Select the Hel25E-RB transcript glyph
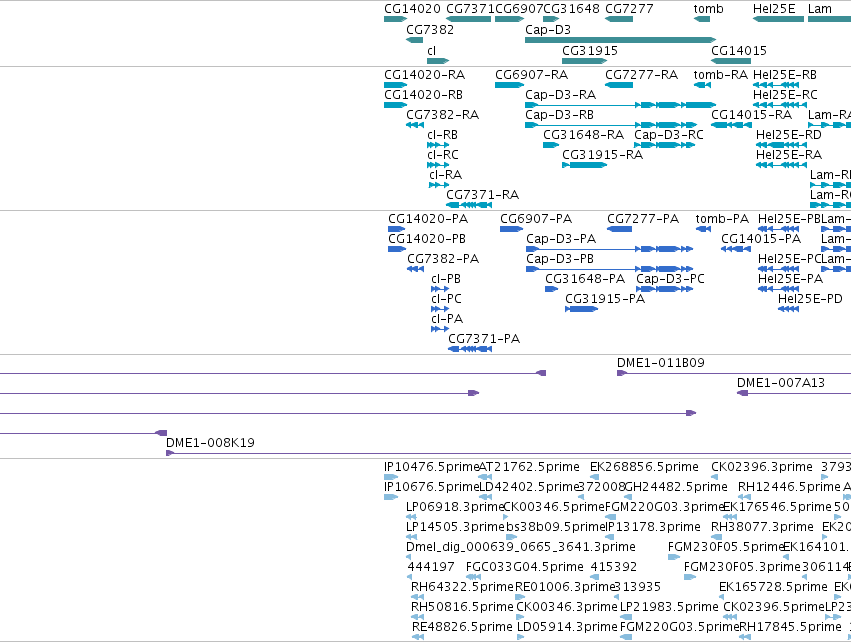Screen dimensions: 851x642 pyautogui.click(x=776, y=85)
